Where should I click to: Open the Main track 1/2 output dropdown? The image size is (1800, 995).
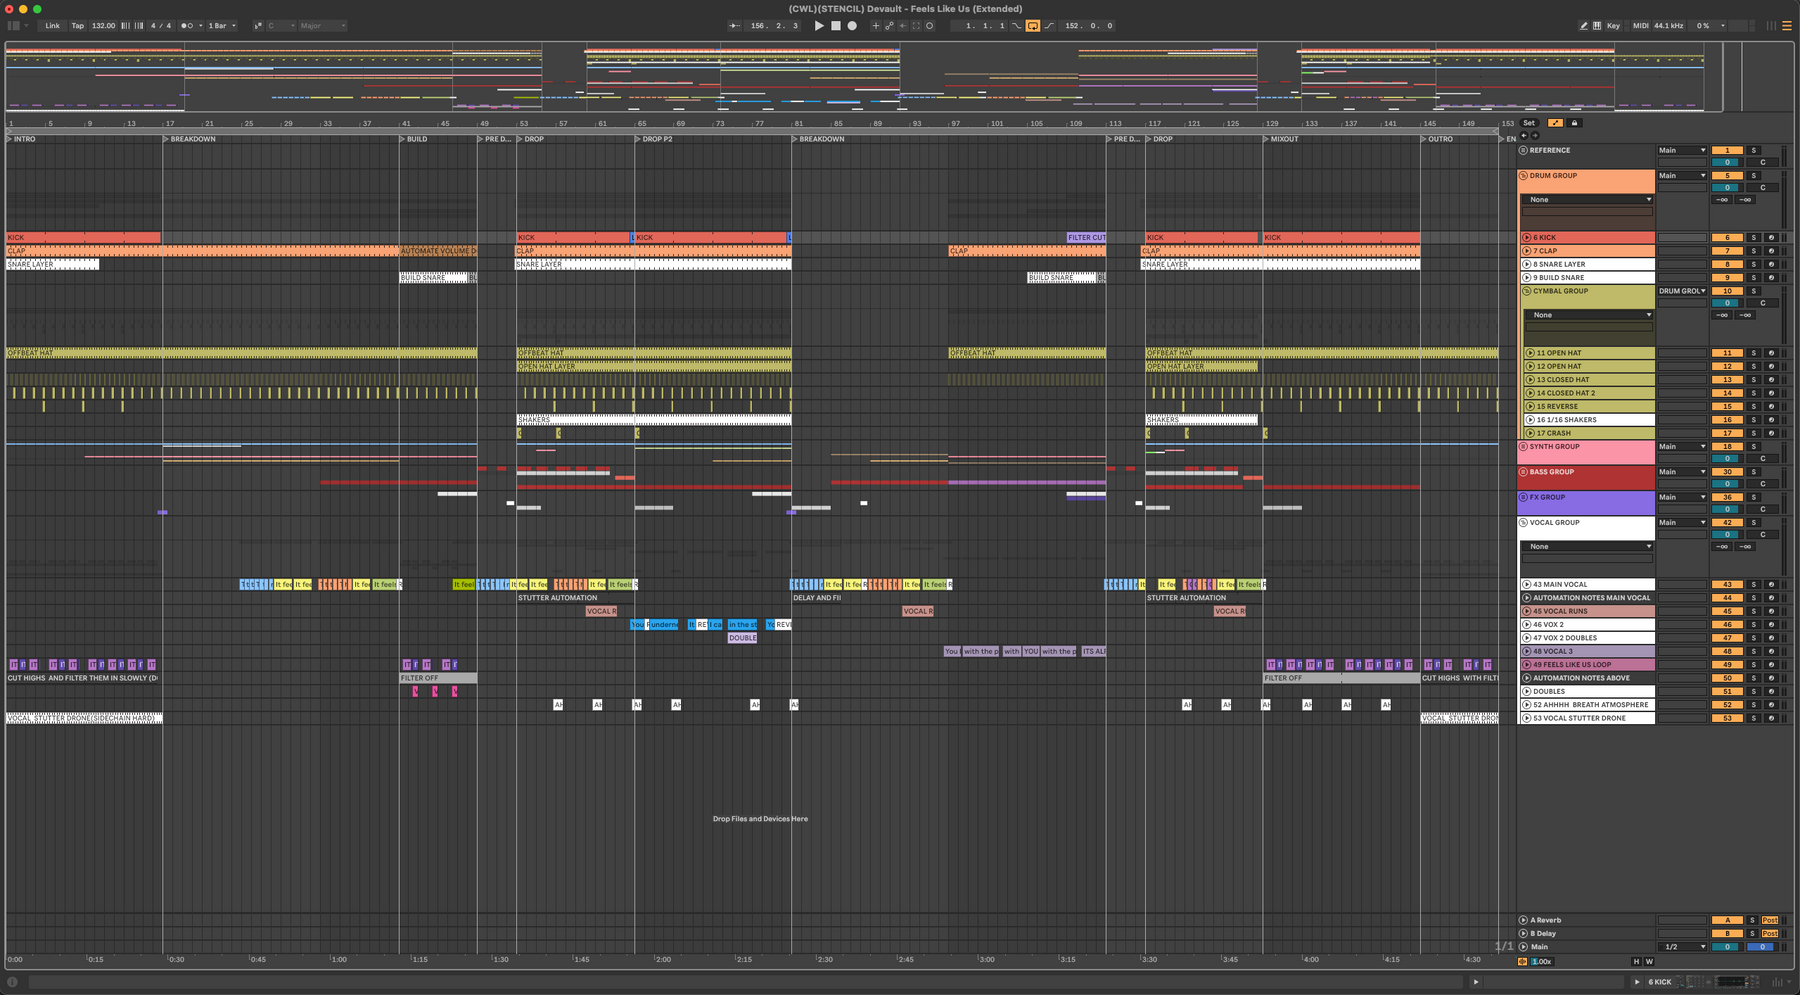pos(1682,947)
